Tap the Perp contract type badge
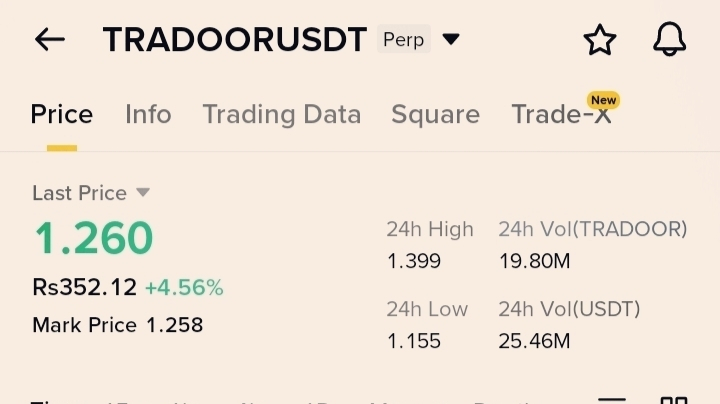 coord(403,40)
